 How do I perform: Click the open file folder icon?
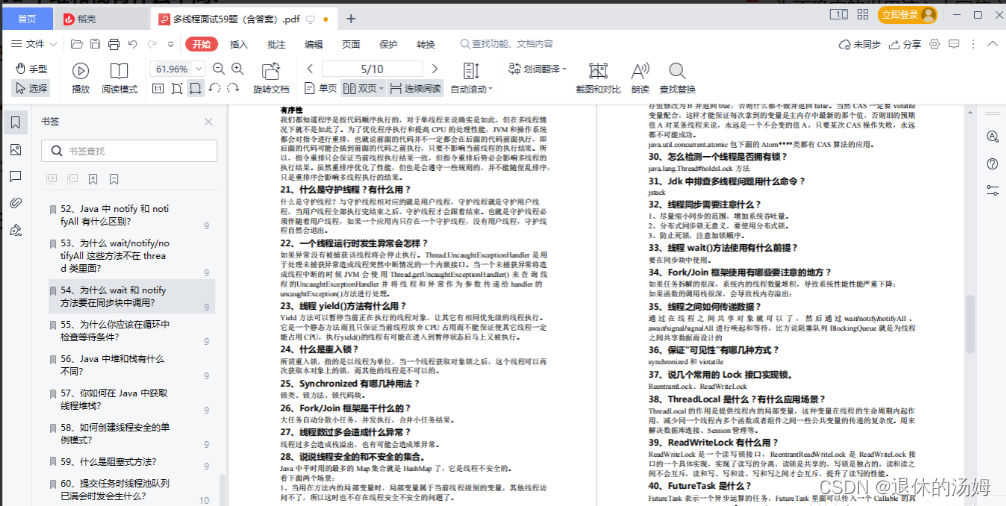coord(76,44)
